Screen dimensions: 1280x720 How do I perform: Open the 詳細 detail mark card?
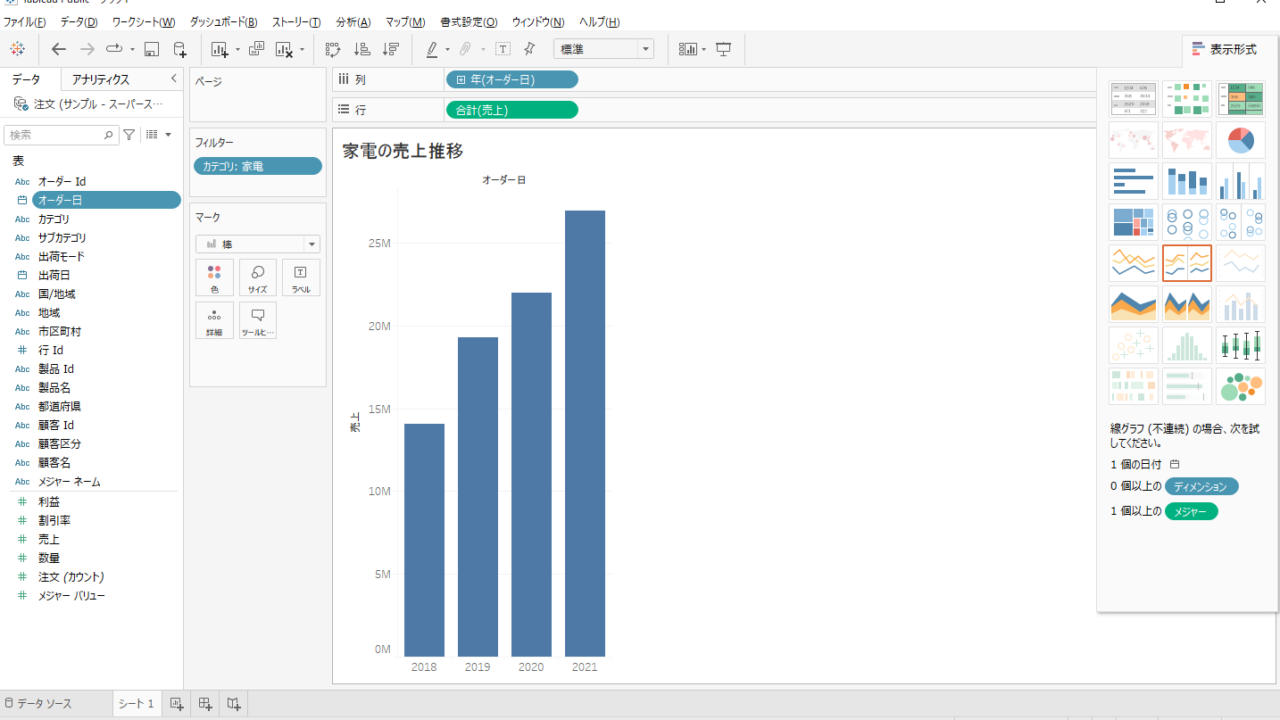[x=214, y=321]
